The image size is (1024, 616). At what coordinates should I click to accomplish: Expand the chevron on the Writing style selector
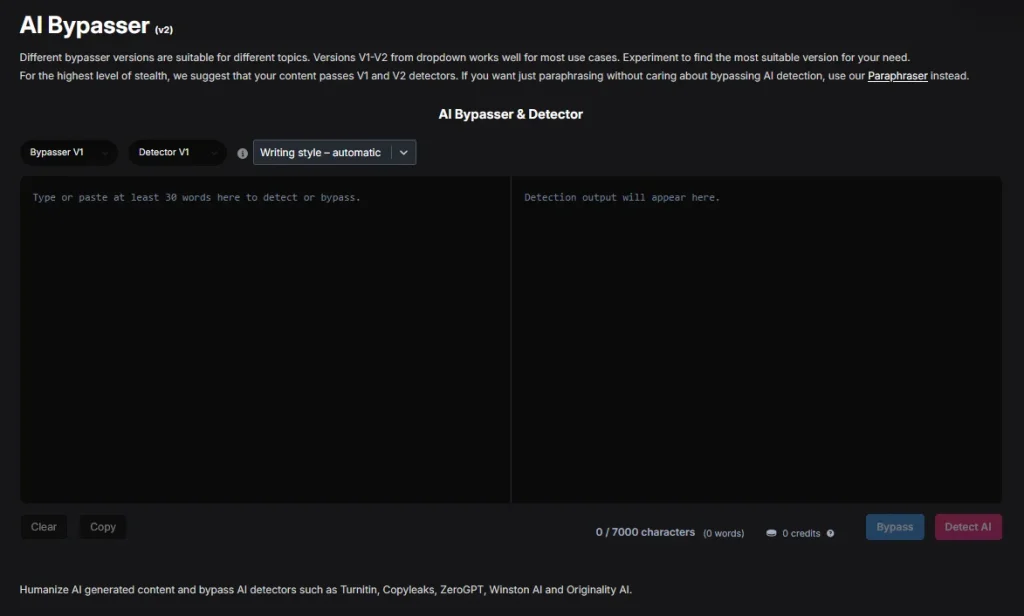coord(403,152)
